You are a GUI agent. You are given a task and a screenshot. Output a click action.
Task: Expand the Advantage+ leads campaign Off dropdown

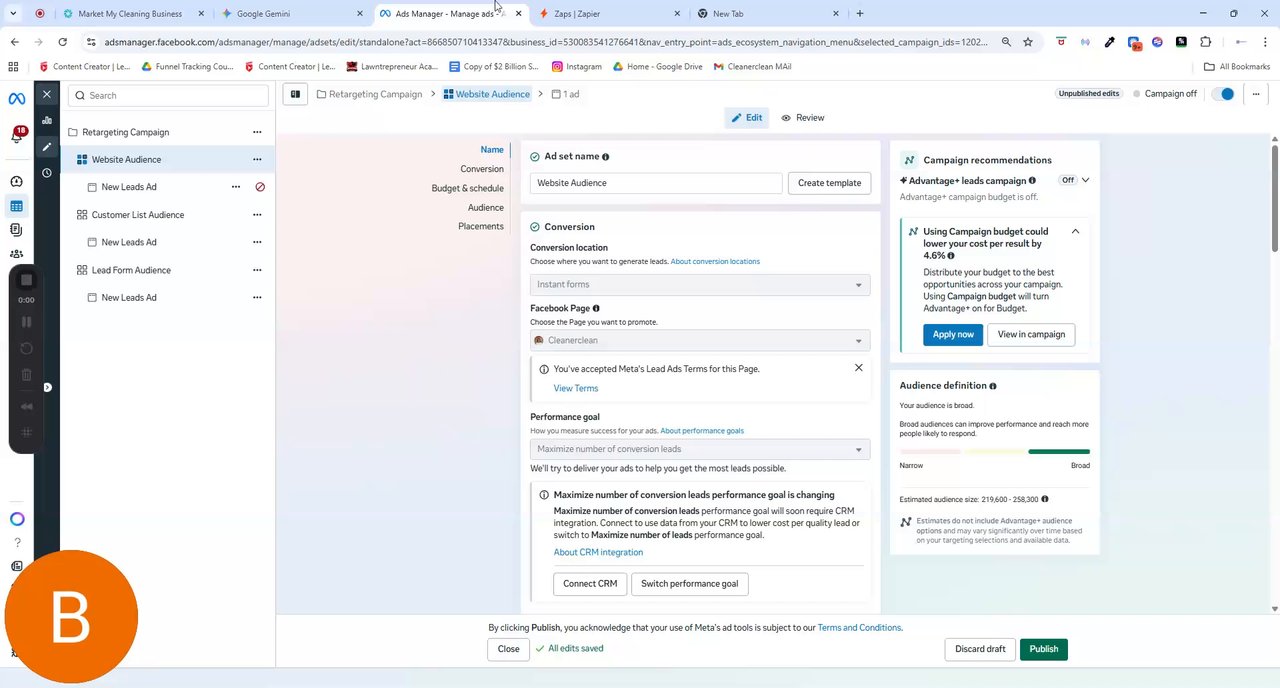click(1075, 180)
